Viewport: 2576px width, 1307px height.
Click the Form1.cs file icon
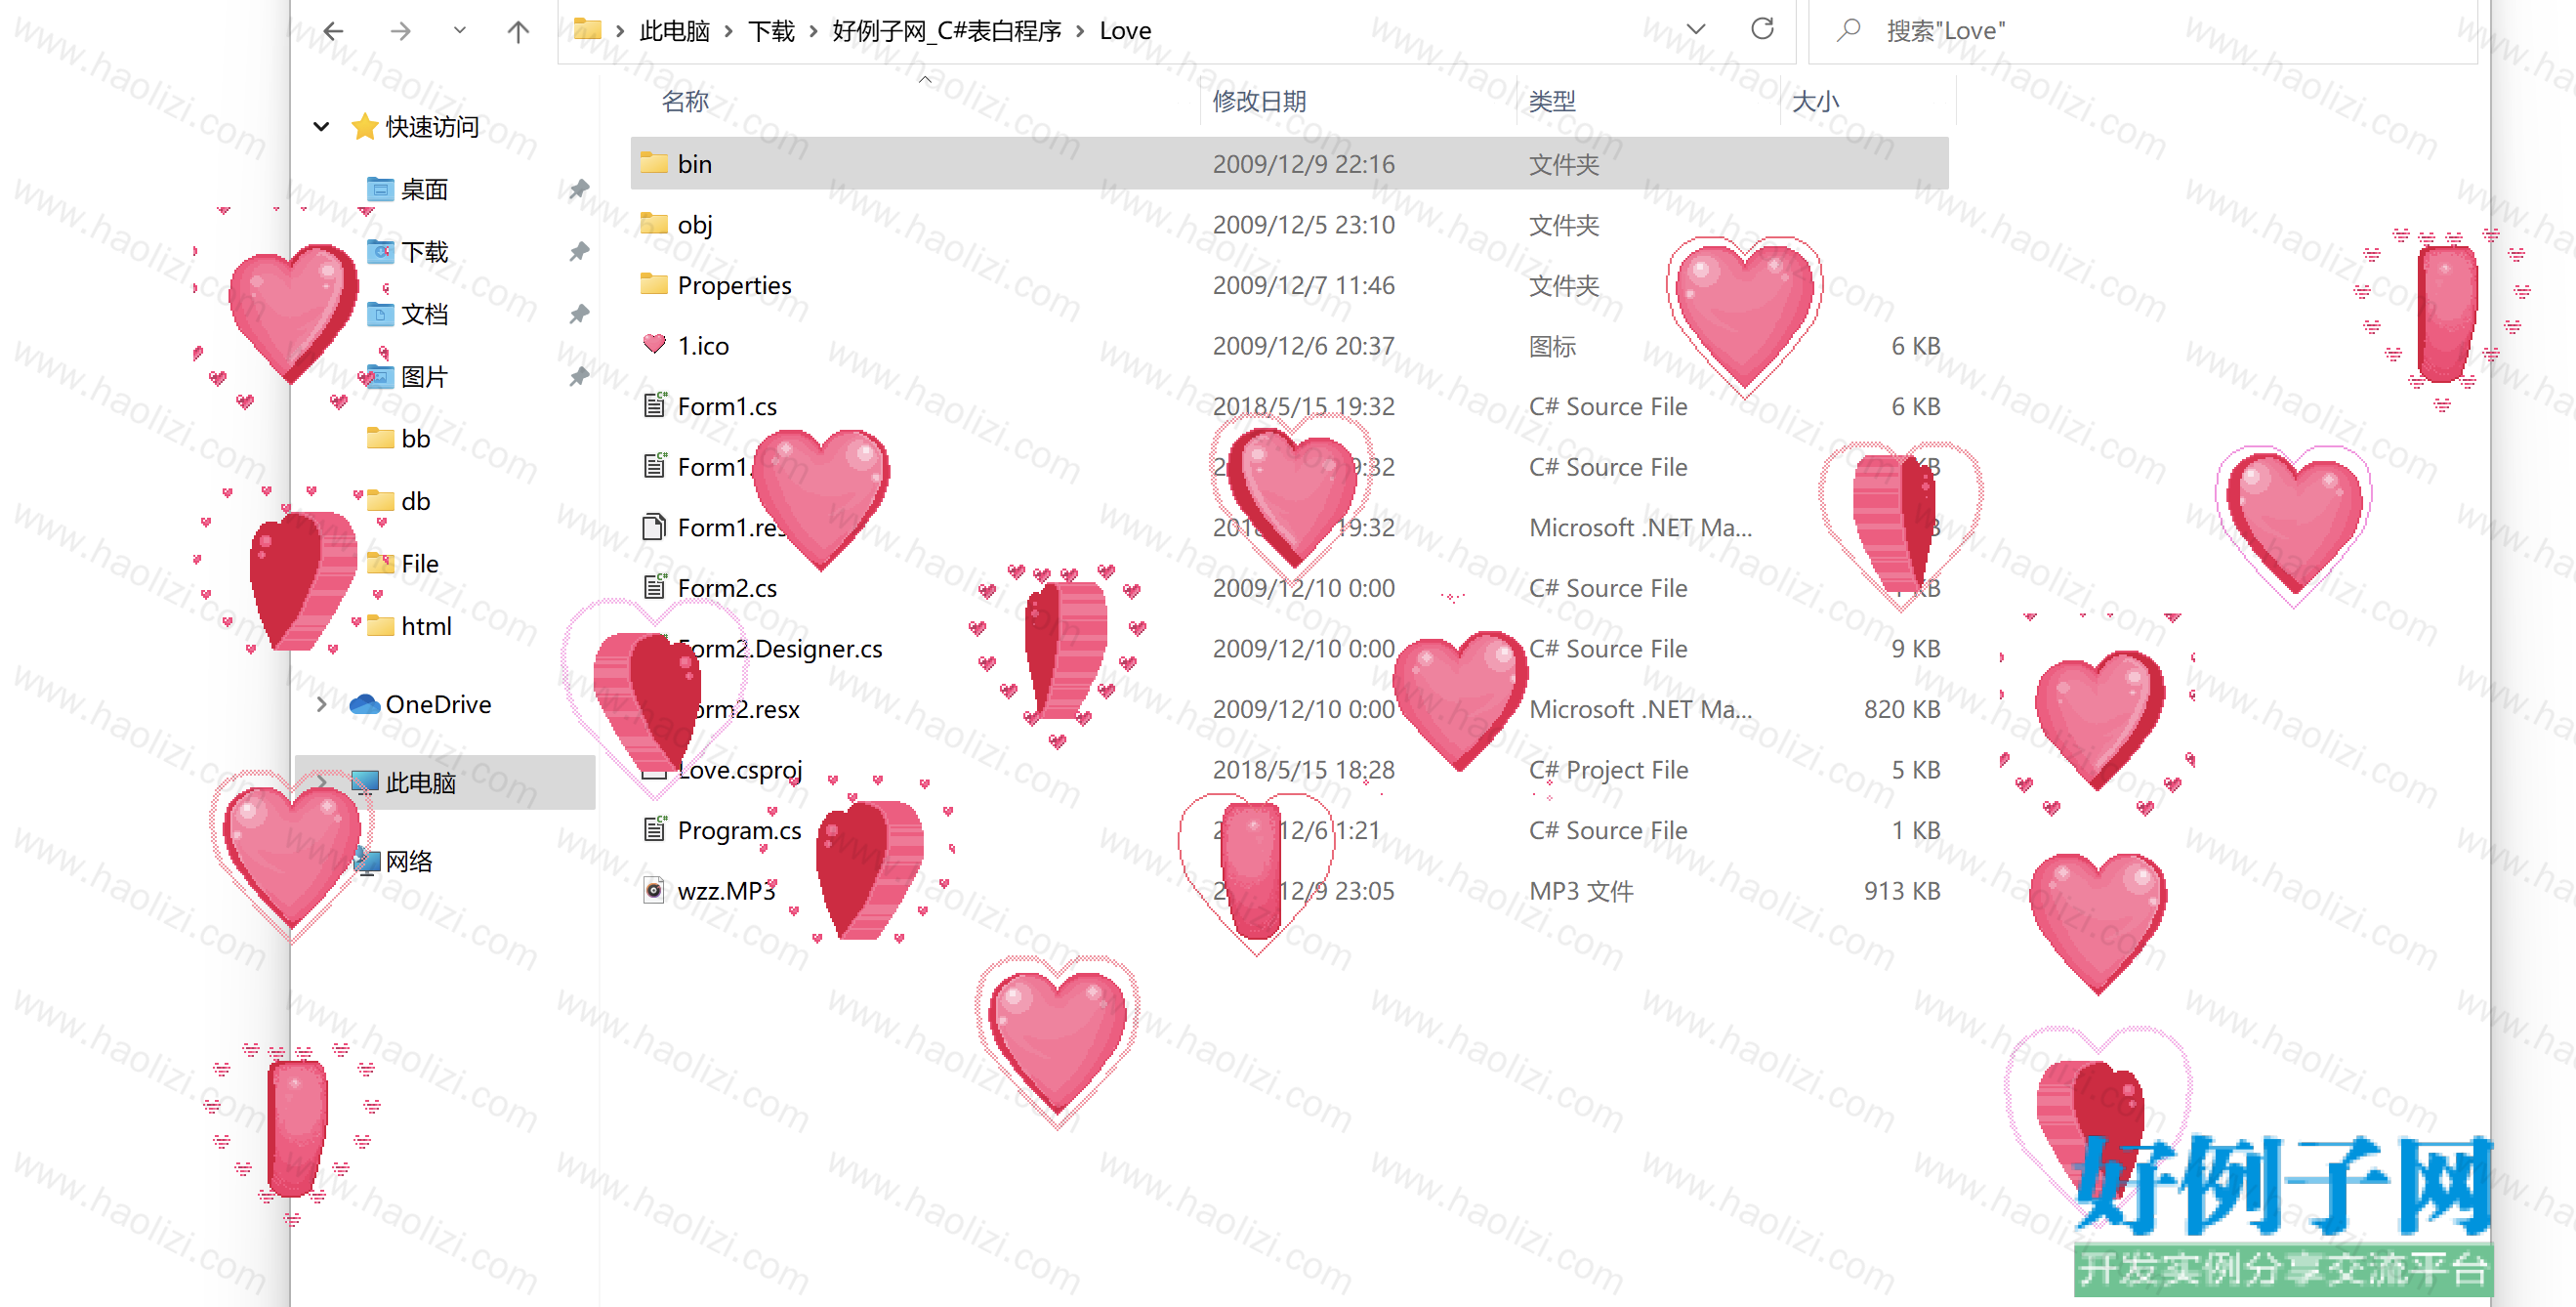[x=654, y=405]
